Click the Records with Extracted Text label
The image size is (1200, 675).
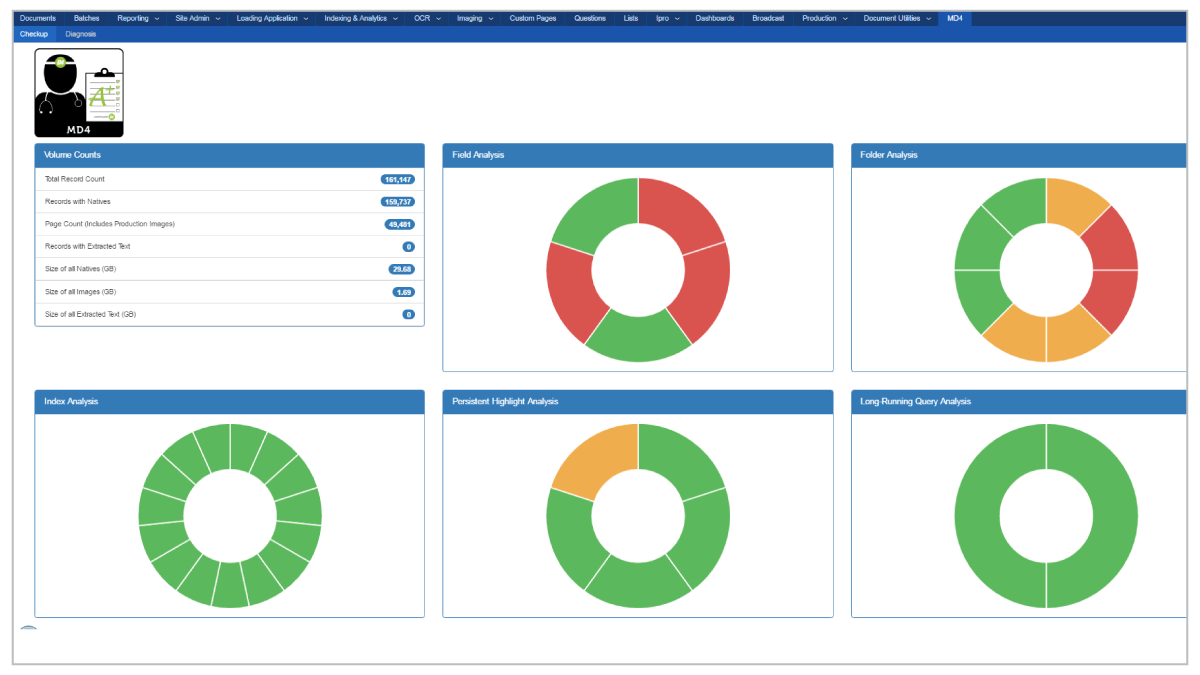click(88, 246)
